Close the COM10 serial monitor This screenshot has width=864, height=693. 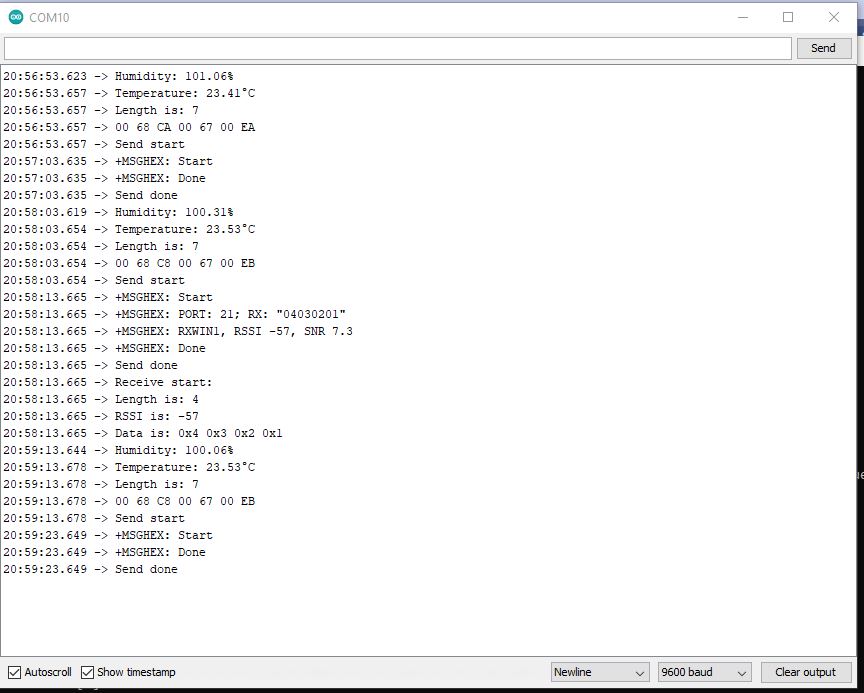point(834,17)
